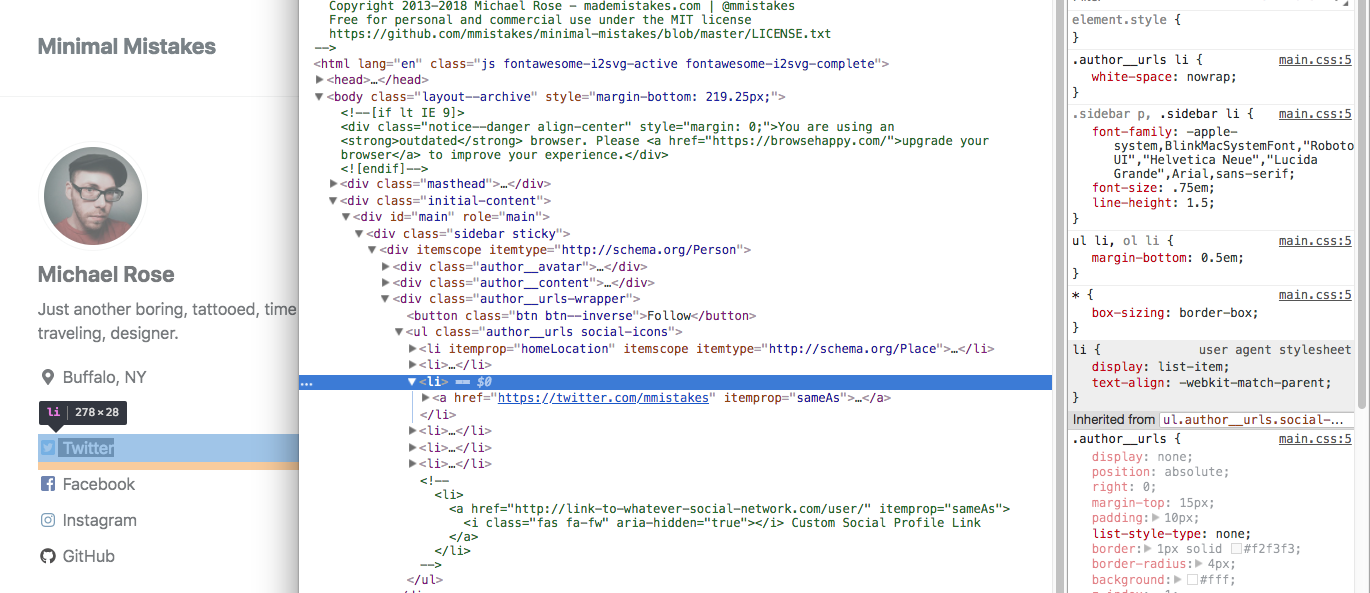Open the GitHub profile link
Viewport: 1370px width, 593px height.
tap(88, 556)
